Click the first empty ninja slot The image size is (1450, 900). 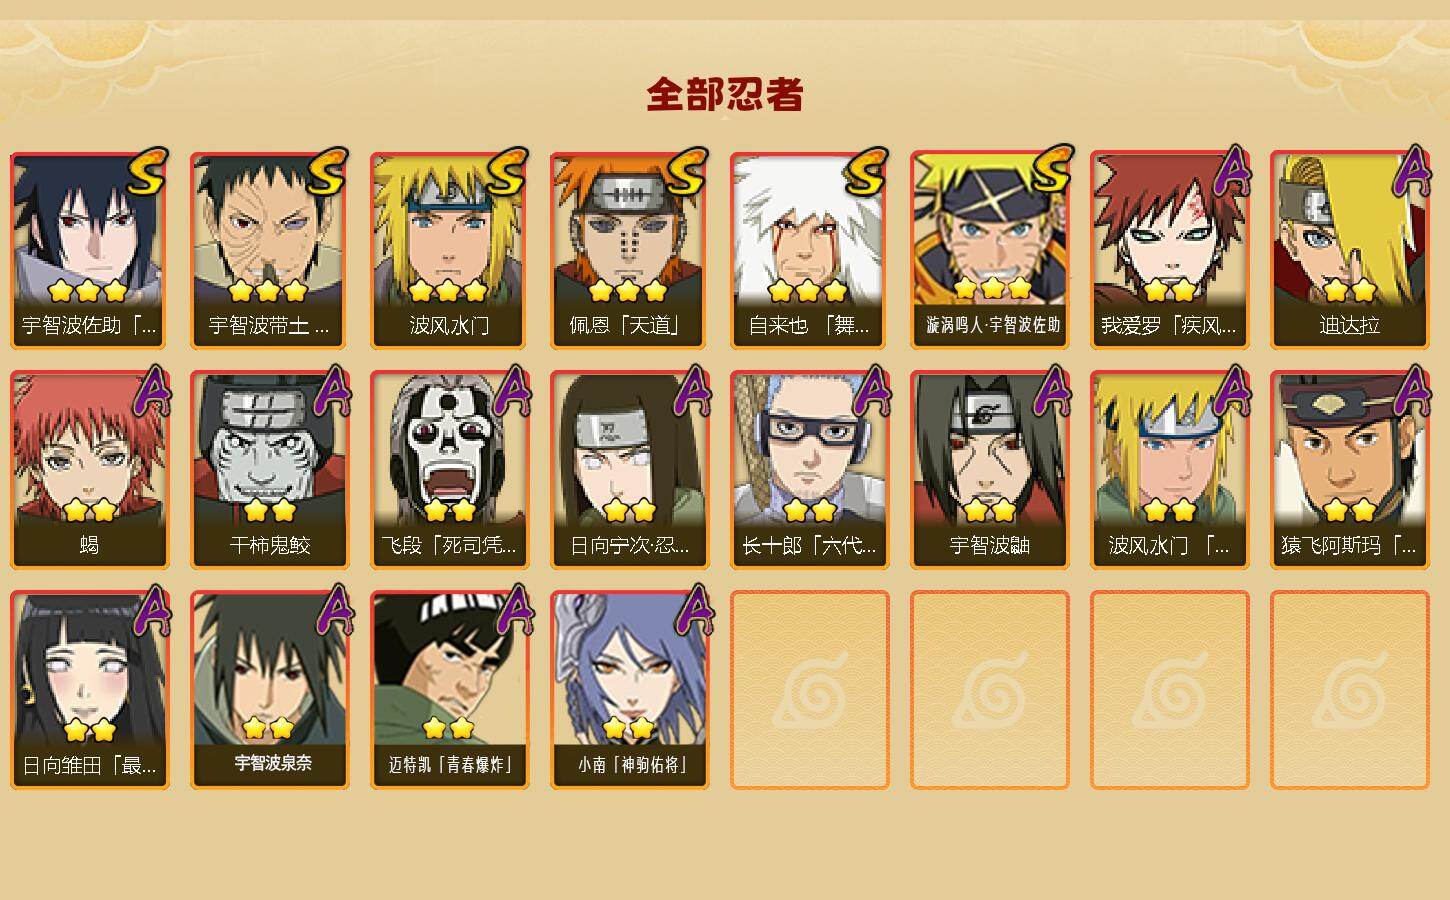[x=809, y=690]
